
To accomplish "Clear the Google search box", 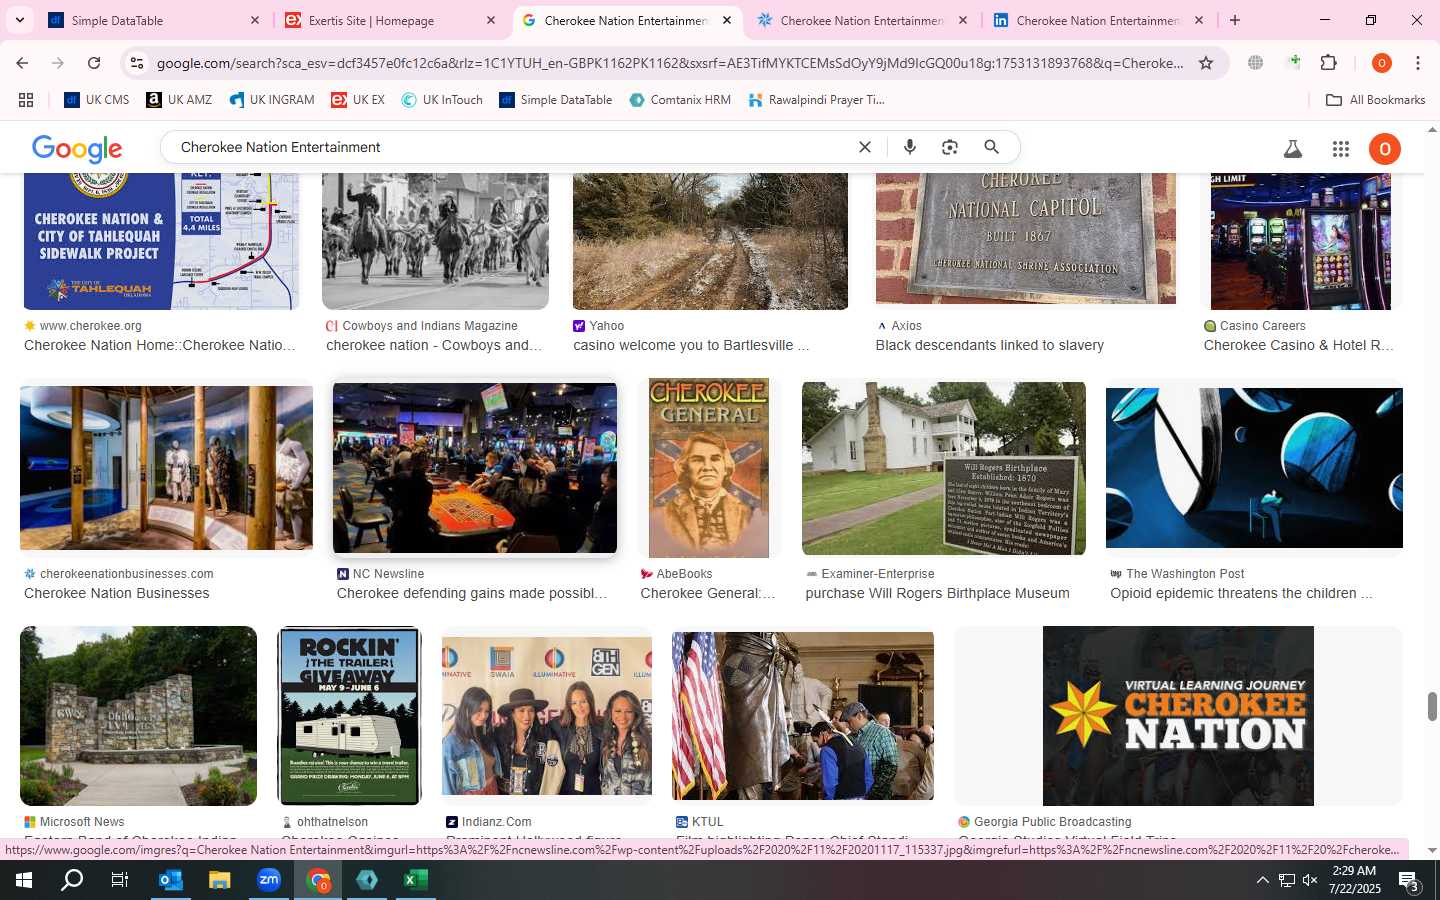I will 865,147.
